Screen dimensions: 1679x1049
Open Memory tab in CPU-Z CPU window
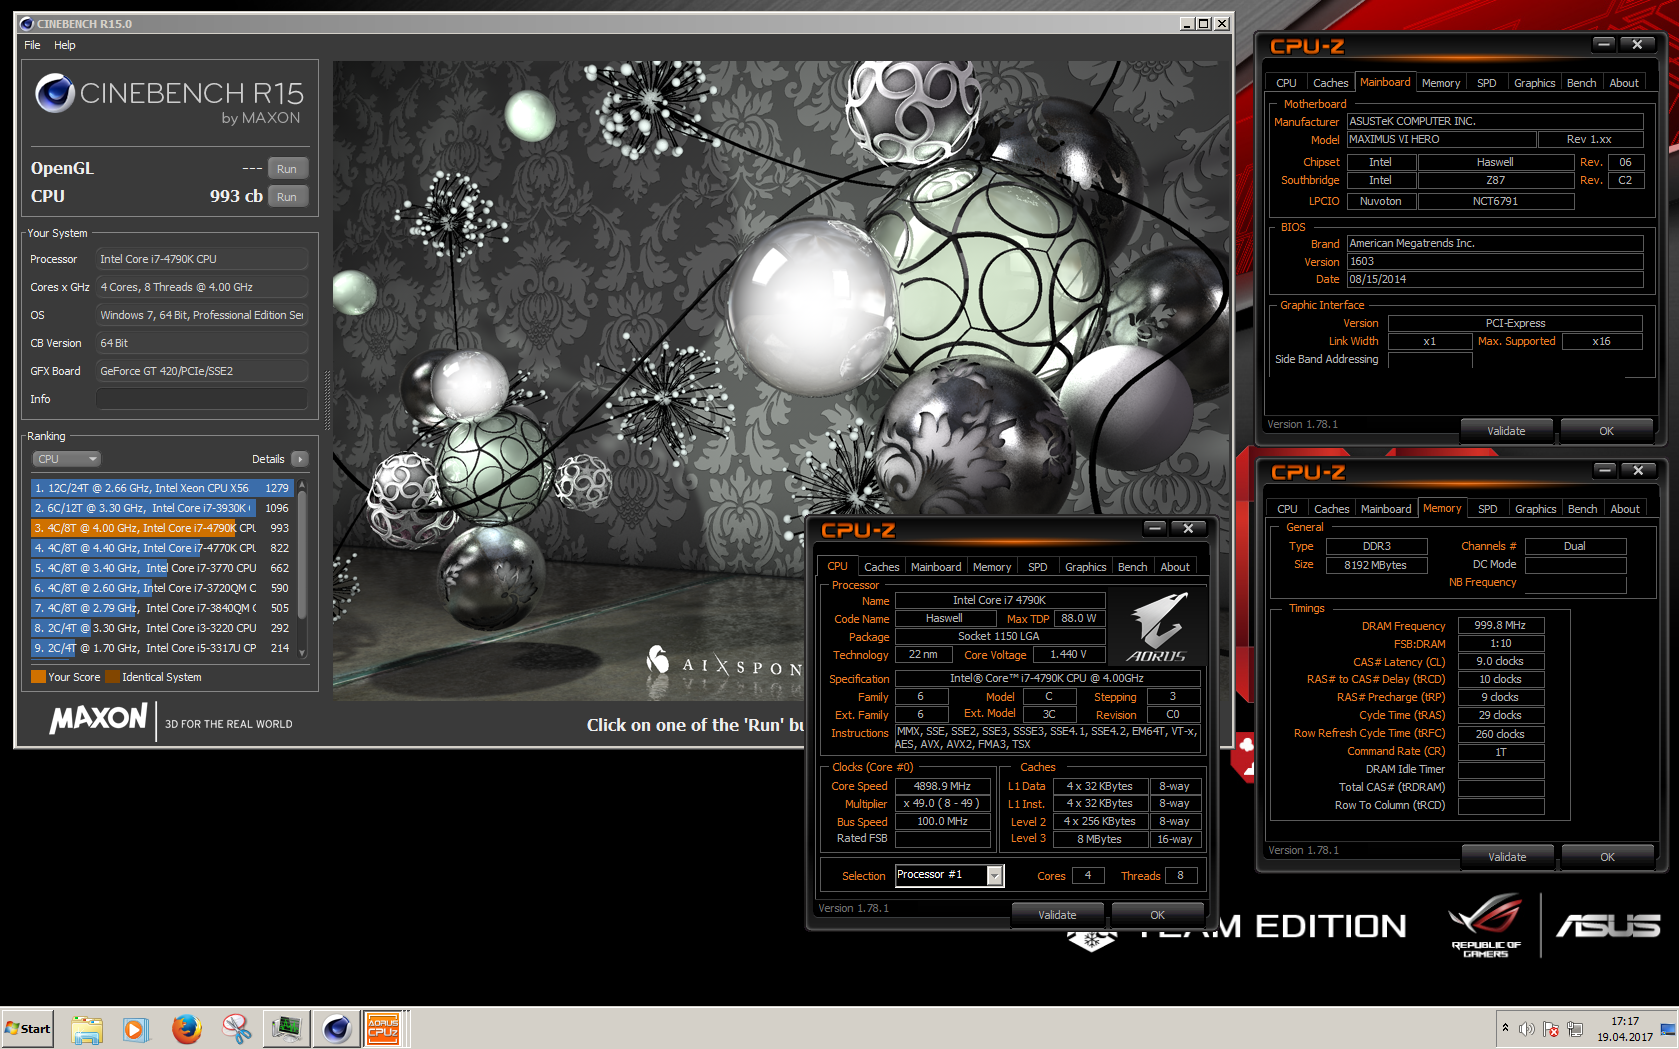992,567
